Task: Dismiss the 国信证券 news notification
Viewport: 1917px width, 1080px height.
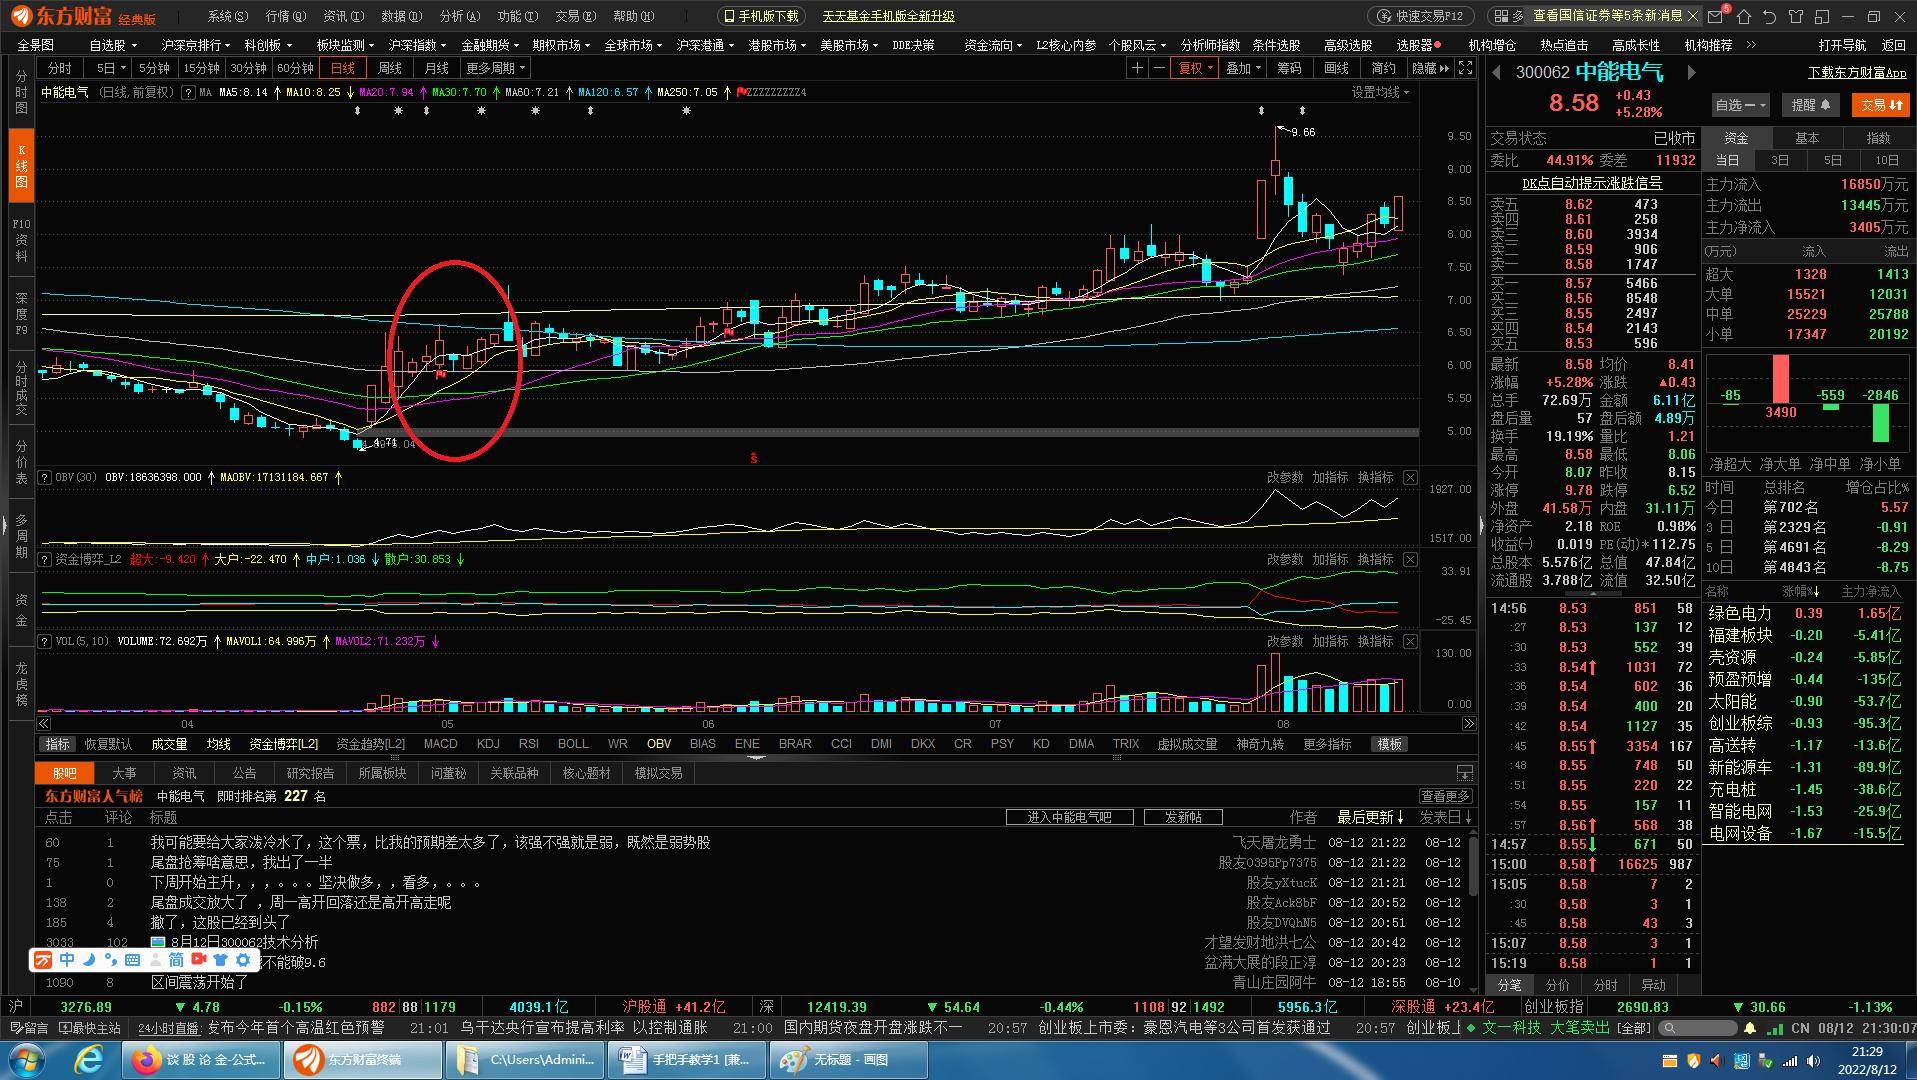Action: [1693, 16]
